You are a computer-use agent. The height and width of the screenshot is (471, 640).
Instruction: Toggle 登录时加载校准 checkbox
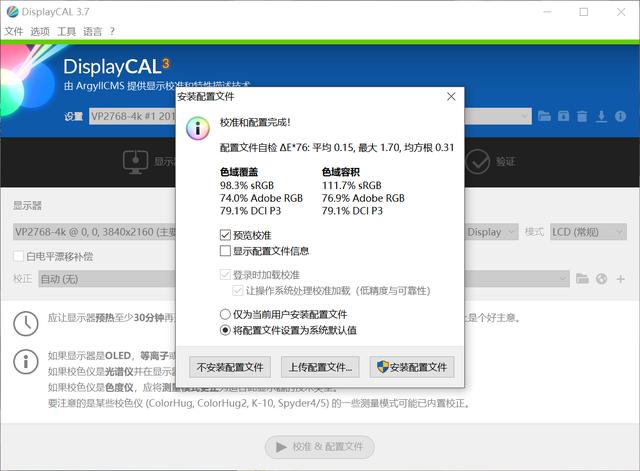coord(225,275)
